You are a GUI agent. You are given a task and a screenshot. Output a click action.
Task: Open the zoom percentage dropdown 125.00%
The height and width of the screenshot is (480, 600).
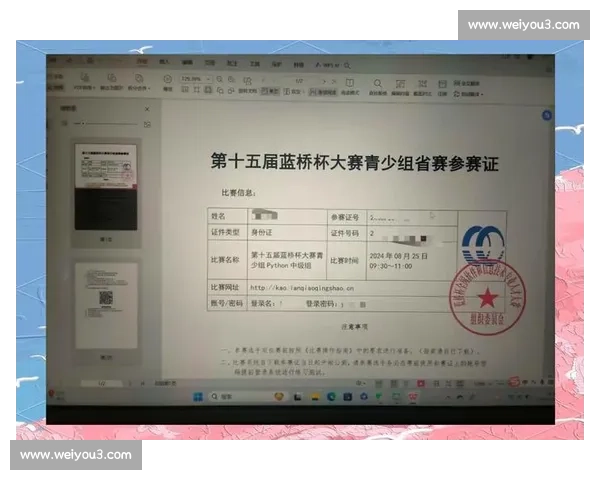[x=209, y=79]
